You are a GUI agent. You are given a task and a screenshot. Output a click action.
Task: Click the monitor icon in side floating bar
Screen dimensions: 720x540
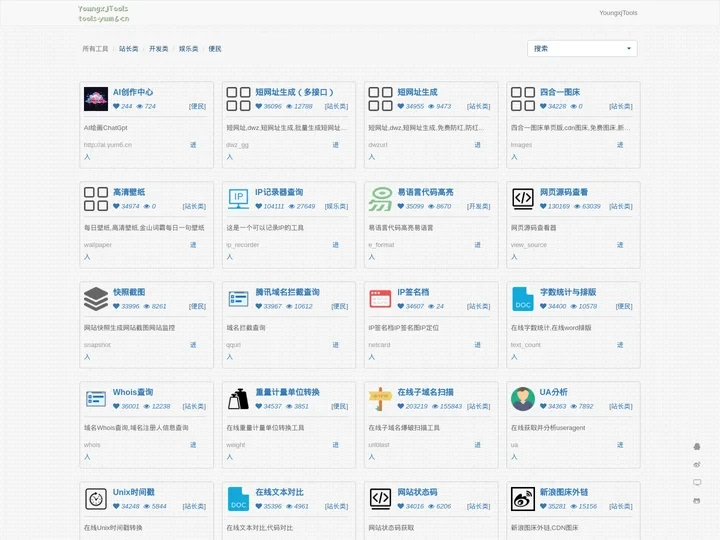(697, 482)
